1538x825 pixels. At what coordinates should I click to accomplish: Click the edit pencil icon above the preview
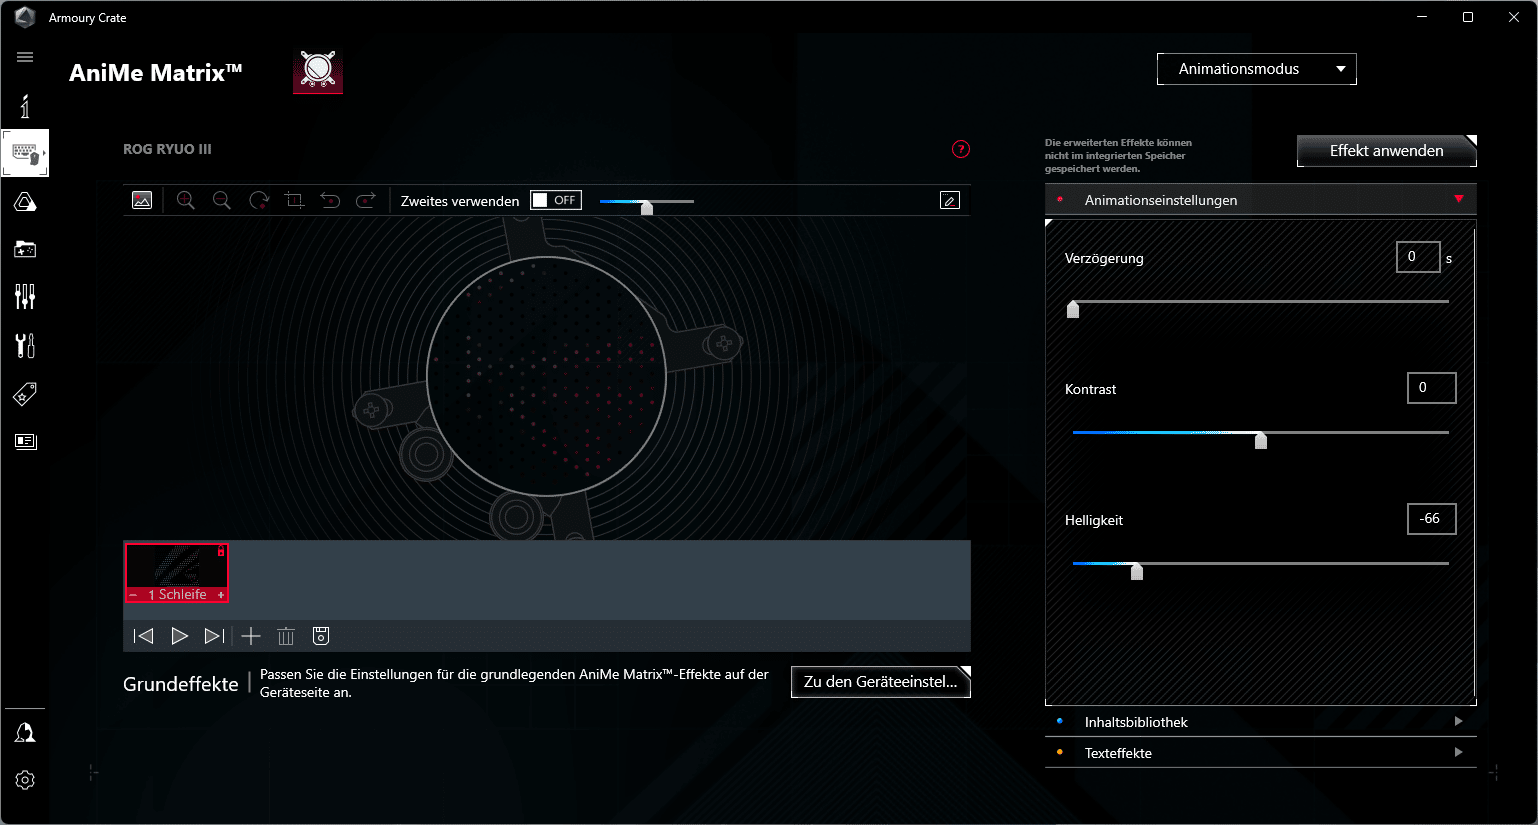950,201
